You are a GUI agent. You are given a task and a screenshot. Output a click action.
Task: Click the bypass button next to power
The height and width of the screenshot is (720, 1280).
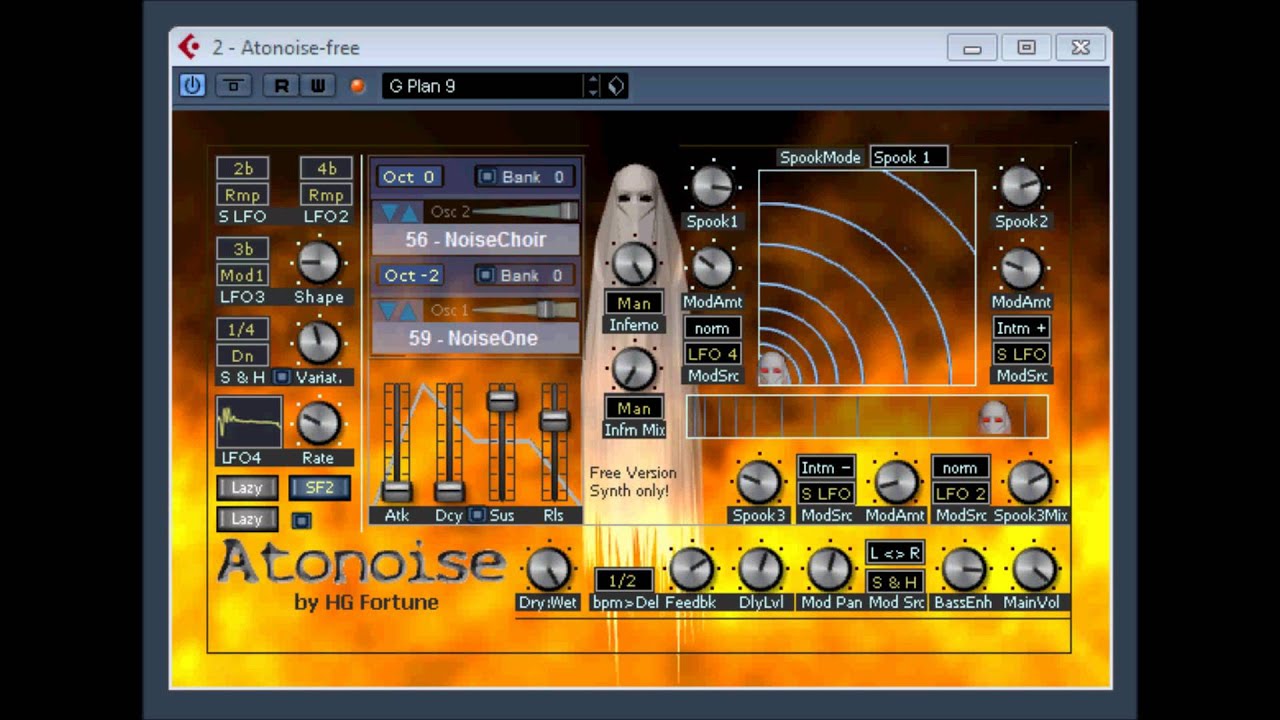pos(233,86)
